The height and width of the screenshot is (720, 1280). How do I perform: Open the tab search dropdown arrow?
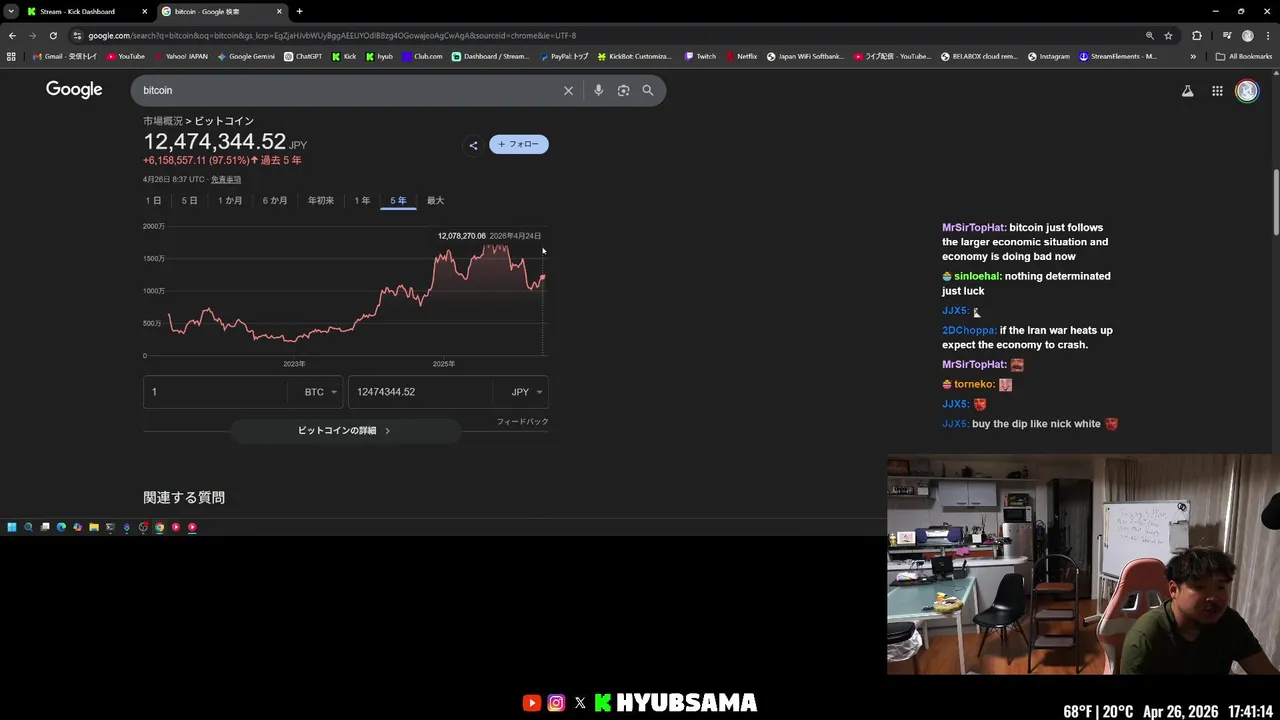pyautogui.click(x=10, y=12)
